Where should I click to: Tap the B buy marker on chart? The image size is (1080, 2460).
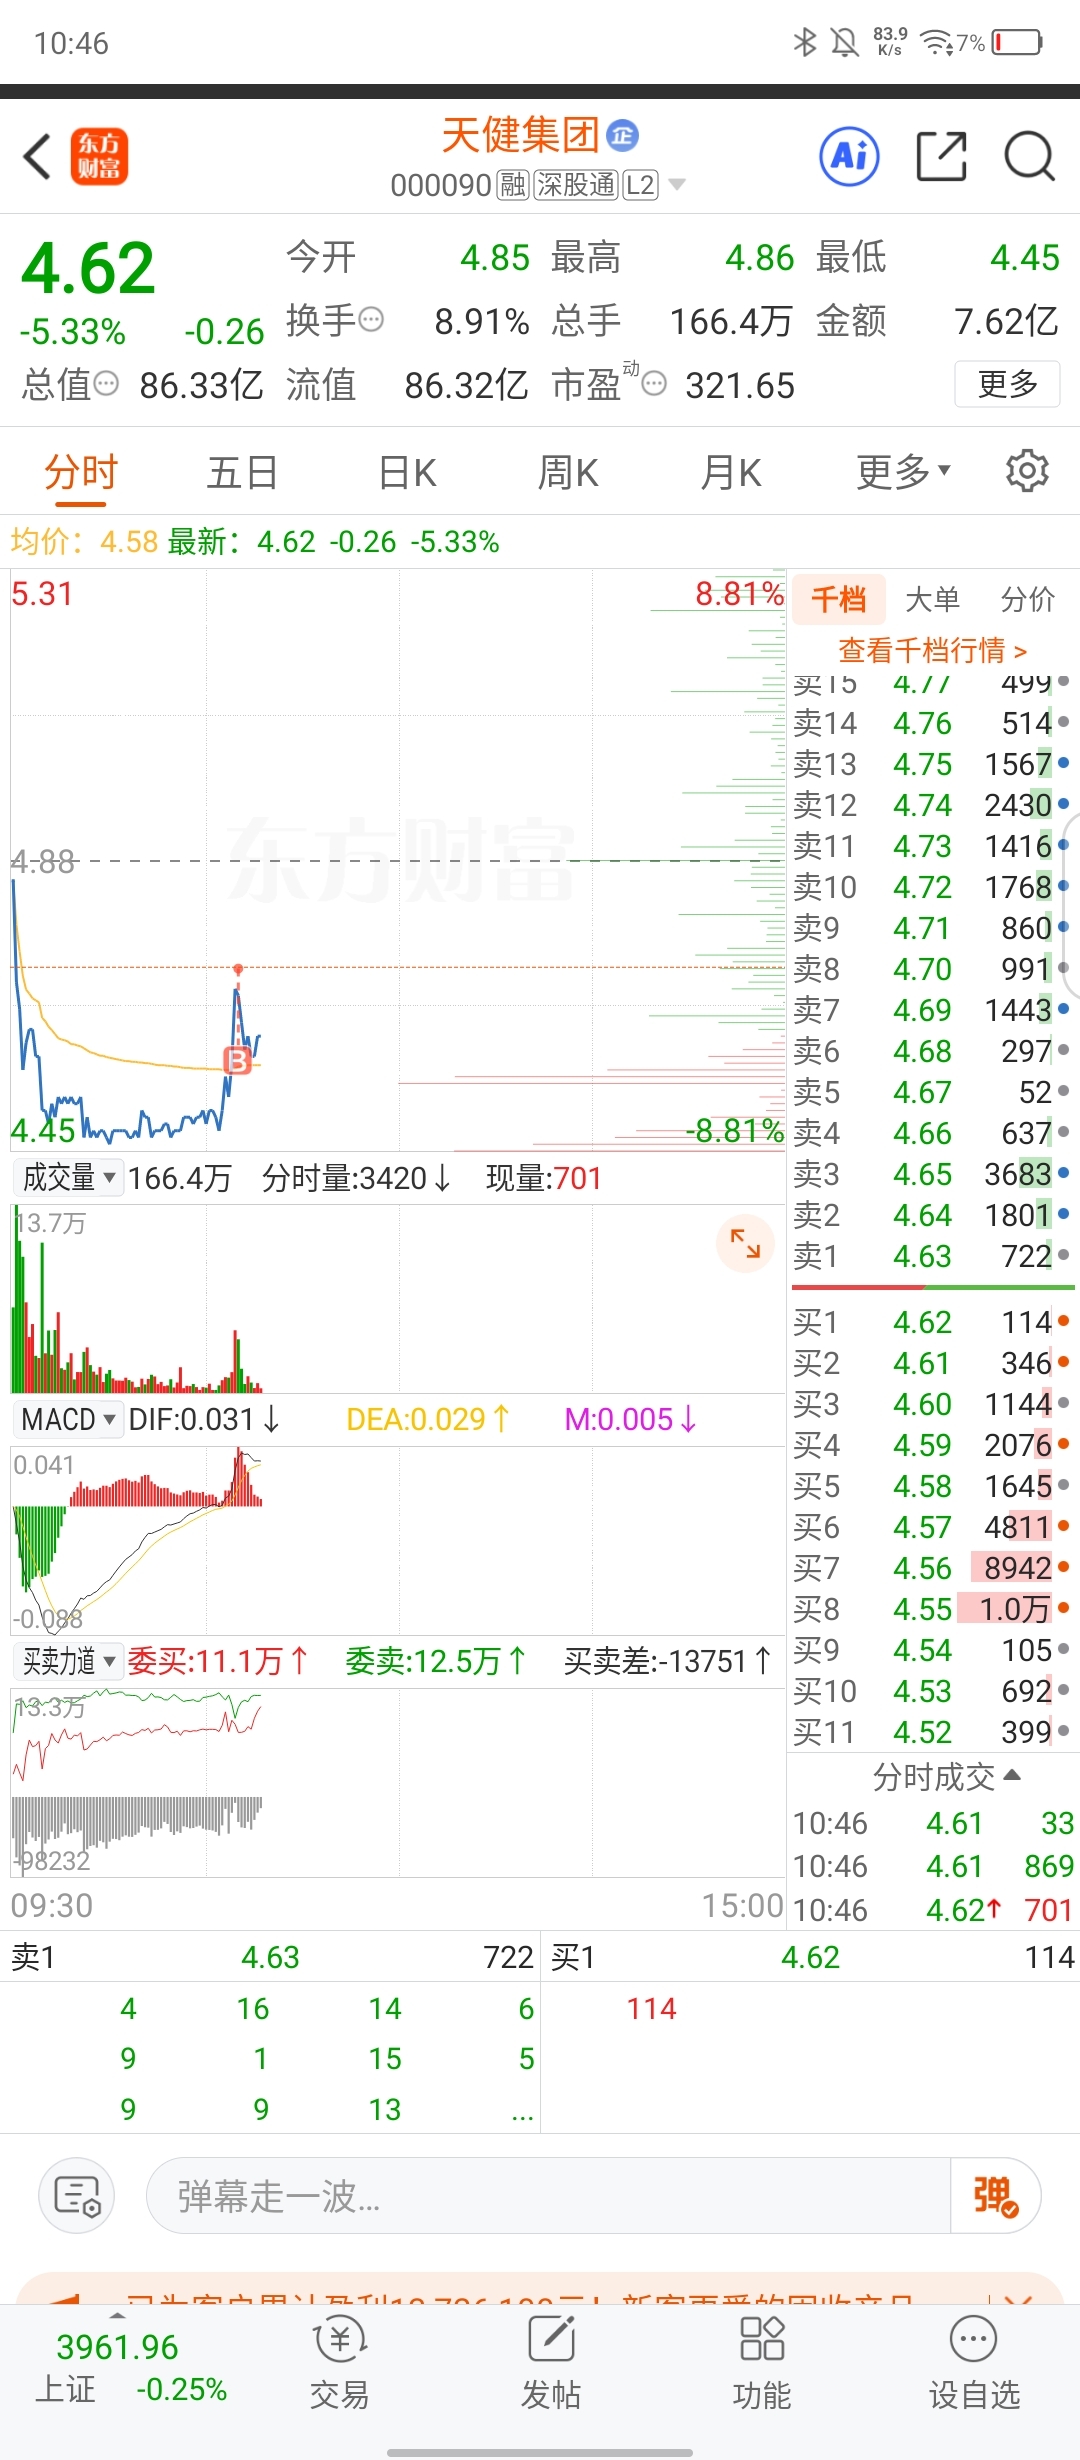[237, 1060]
